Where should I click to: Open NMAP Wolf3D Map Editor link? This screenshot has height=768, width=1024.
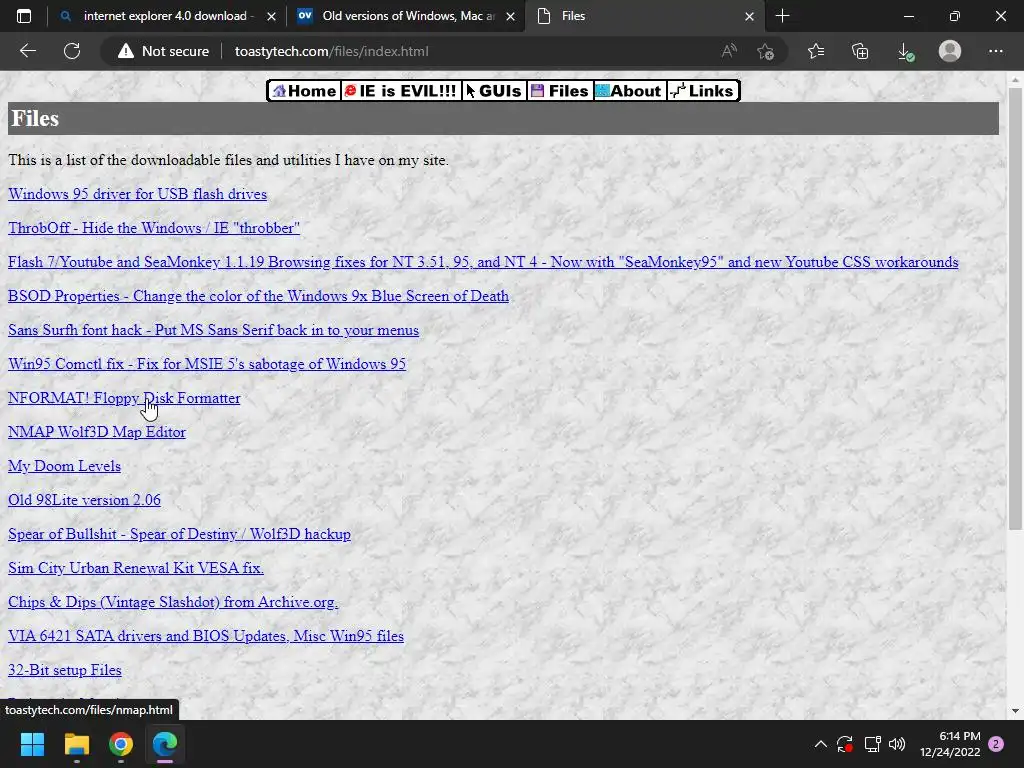(97, 432)
